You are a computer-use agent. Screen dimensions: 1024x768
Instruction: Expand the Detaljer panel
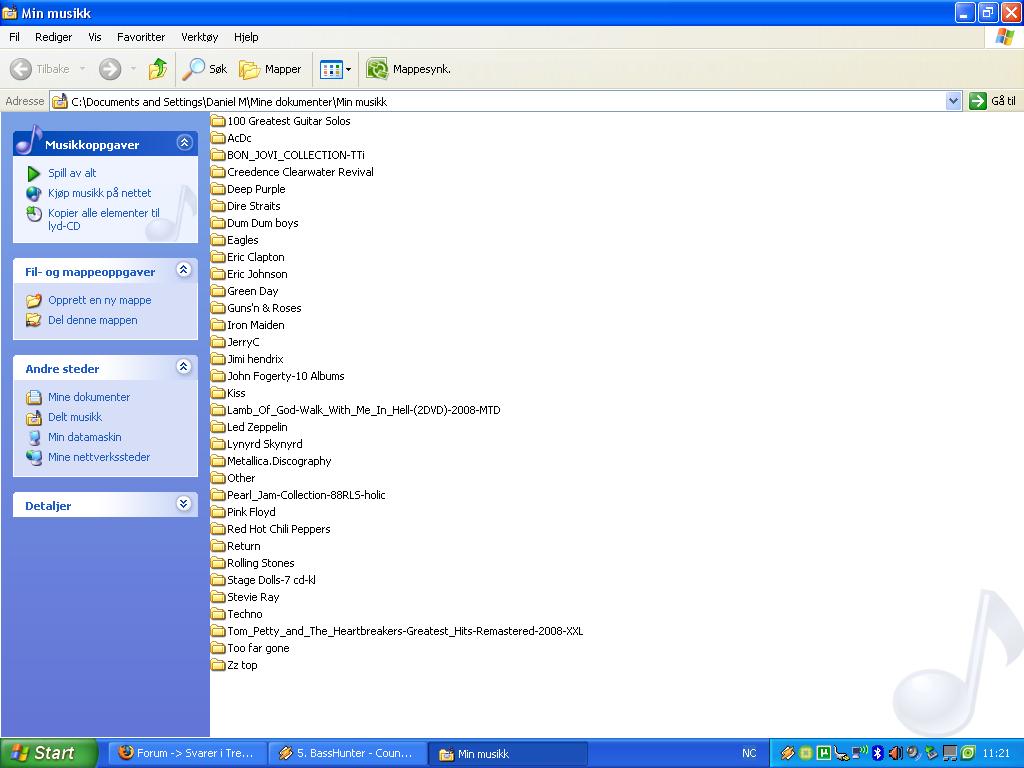point(184,504)
